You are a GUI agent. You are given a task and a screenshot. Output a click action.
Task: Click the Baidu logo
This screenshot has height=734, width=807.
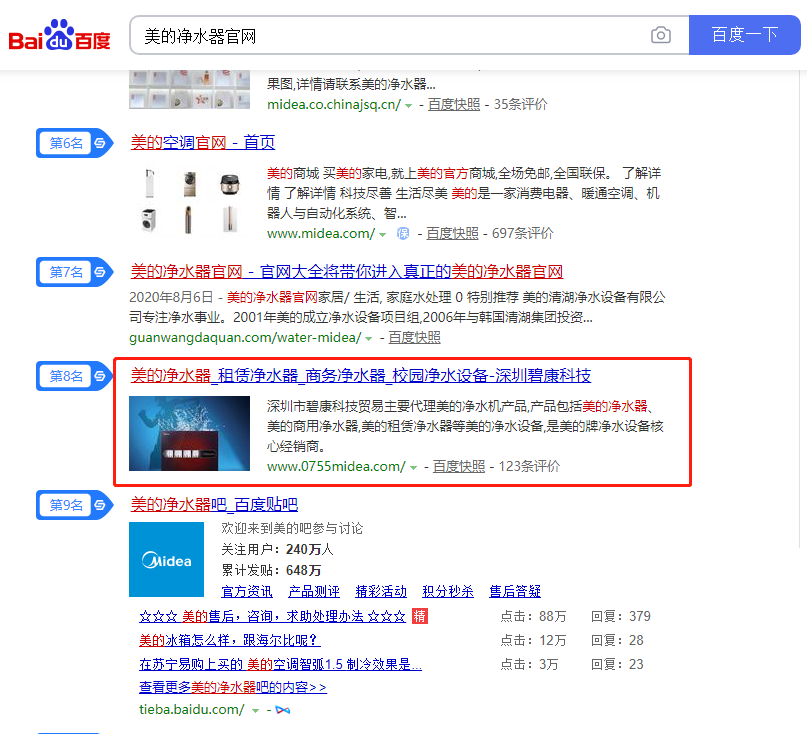tap(59, 36)
